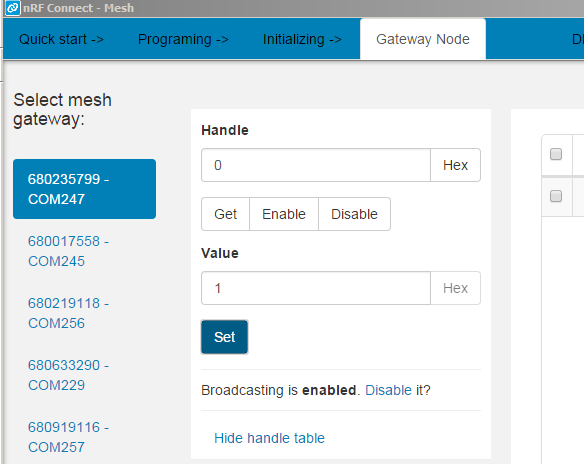The image size is (584, 464).
Task: Click the Get button
Action: pyautogui.click(x=225, y=214)
